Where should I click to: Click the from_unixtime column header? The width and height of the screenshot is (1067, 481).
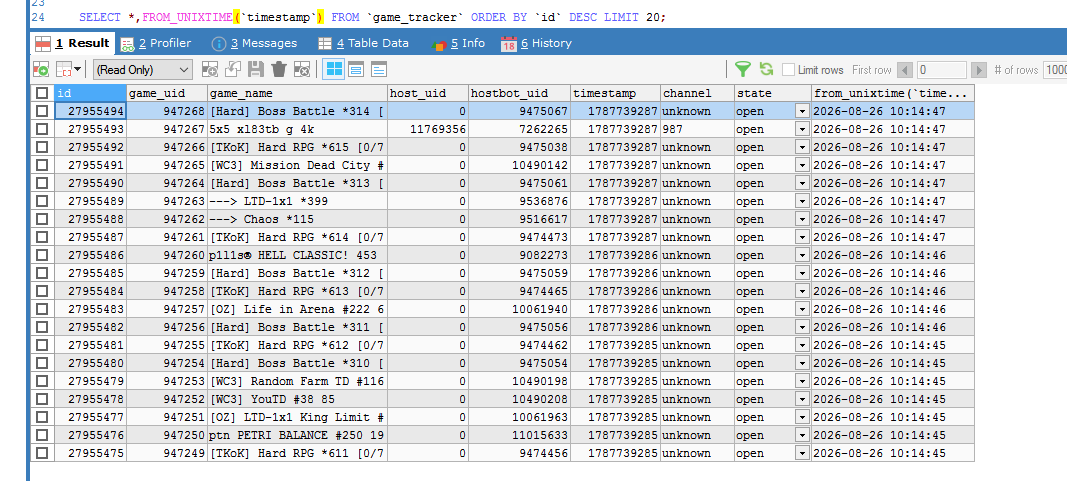point(893,93)
